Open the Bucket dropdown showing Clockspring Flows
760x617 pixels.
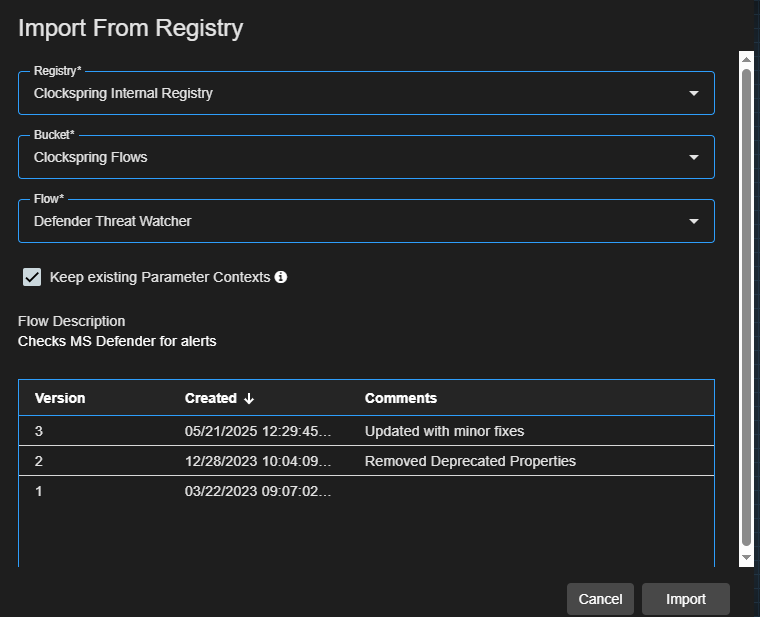[x=366, y=157]
